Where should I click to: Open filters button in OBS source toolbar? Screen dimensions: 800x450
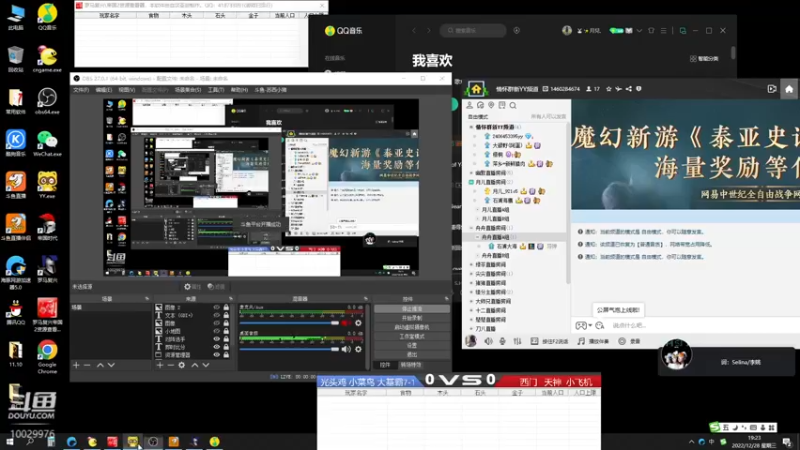coord(216,287)
